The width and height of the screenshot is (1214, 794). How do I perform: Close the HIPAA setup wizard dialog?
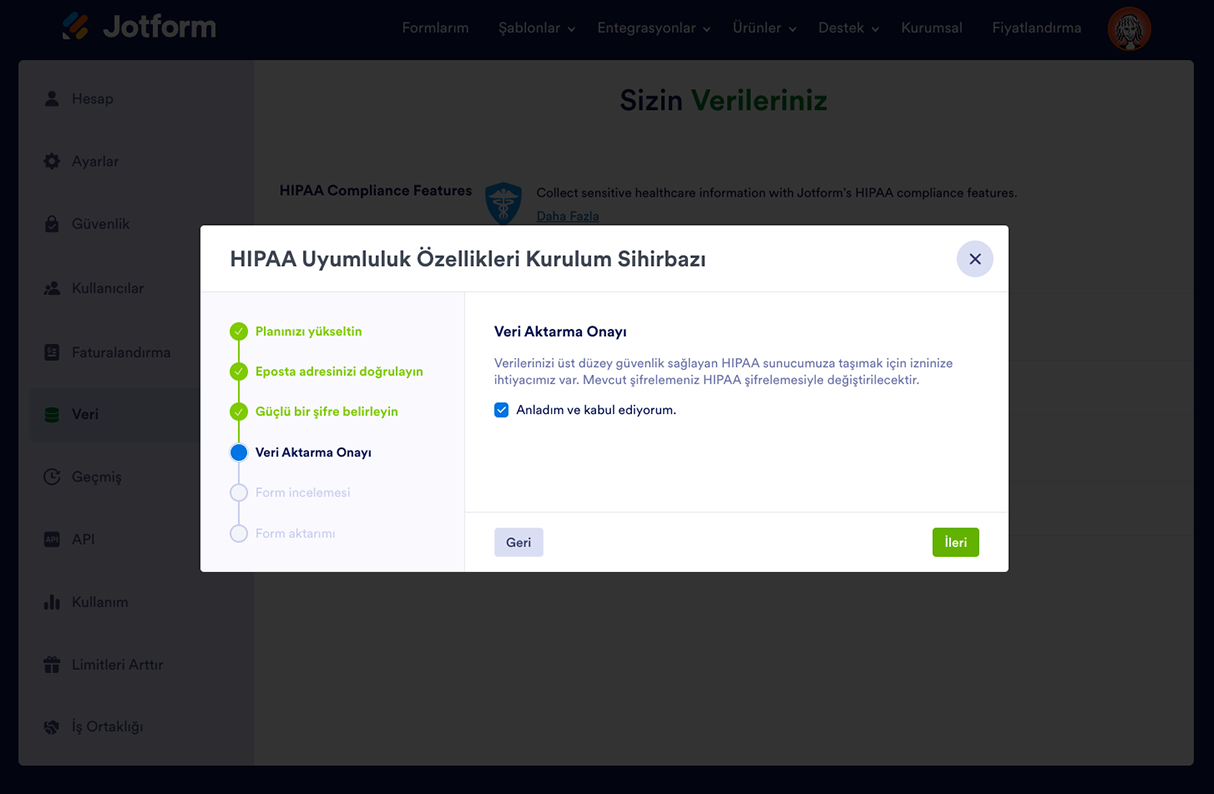(x=975, y=259)
